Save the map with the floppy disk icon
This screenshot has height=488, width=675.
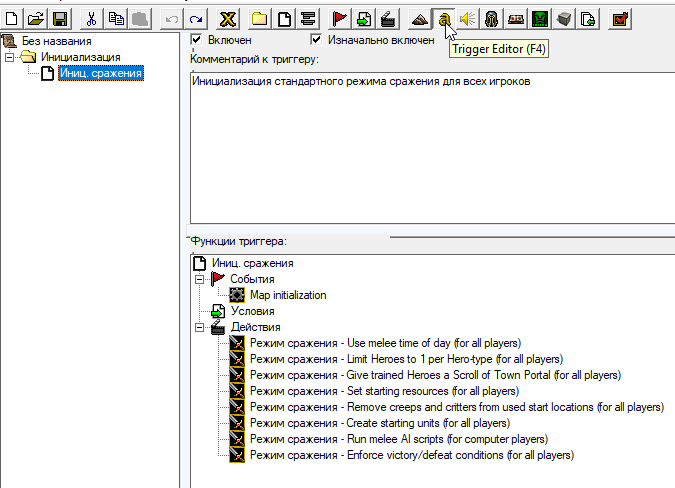[60, 19]
